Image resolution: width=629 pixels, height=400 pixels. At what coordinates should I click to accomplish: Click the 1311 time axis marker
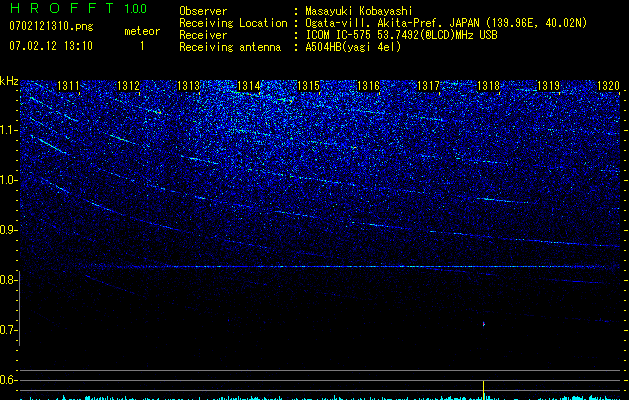(x=68, y=86)
